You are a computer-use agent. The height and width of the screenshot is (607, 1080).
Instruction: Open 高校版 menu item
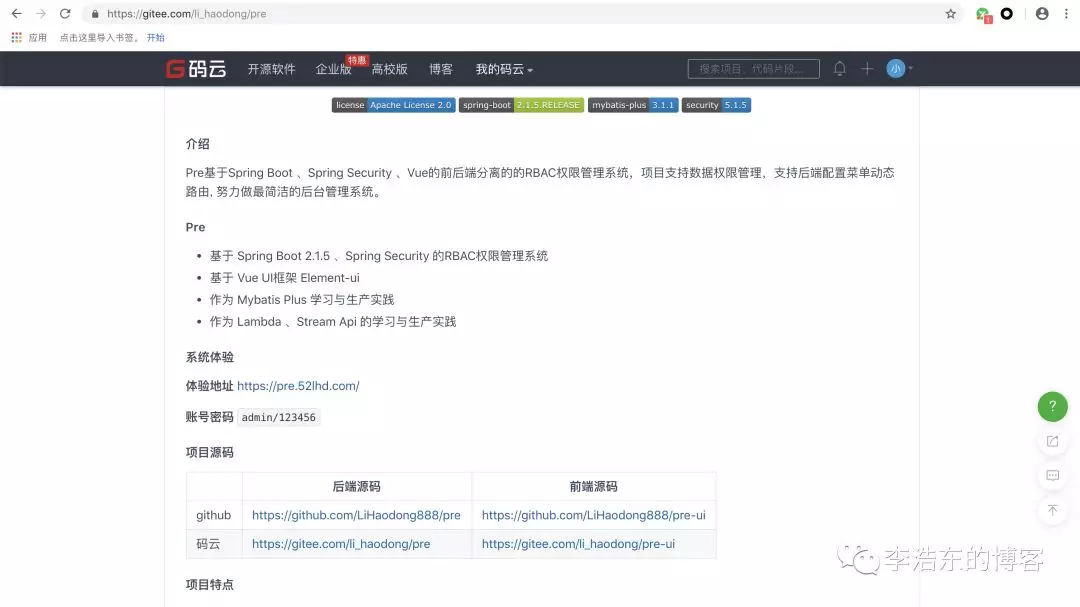pyautogui.click(x=389, y=69)
